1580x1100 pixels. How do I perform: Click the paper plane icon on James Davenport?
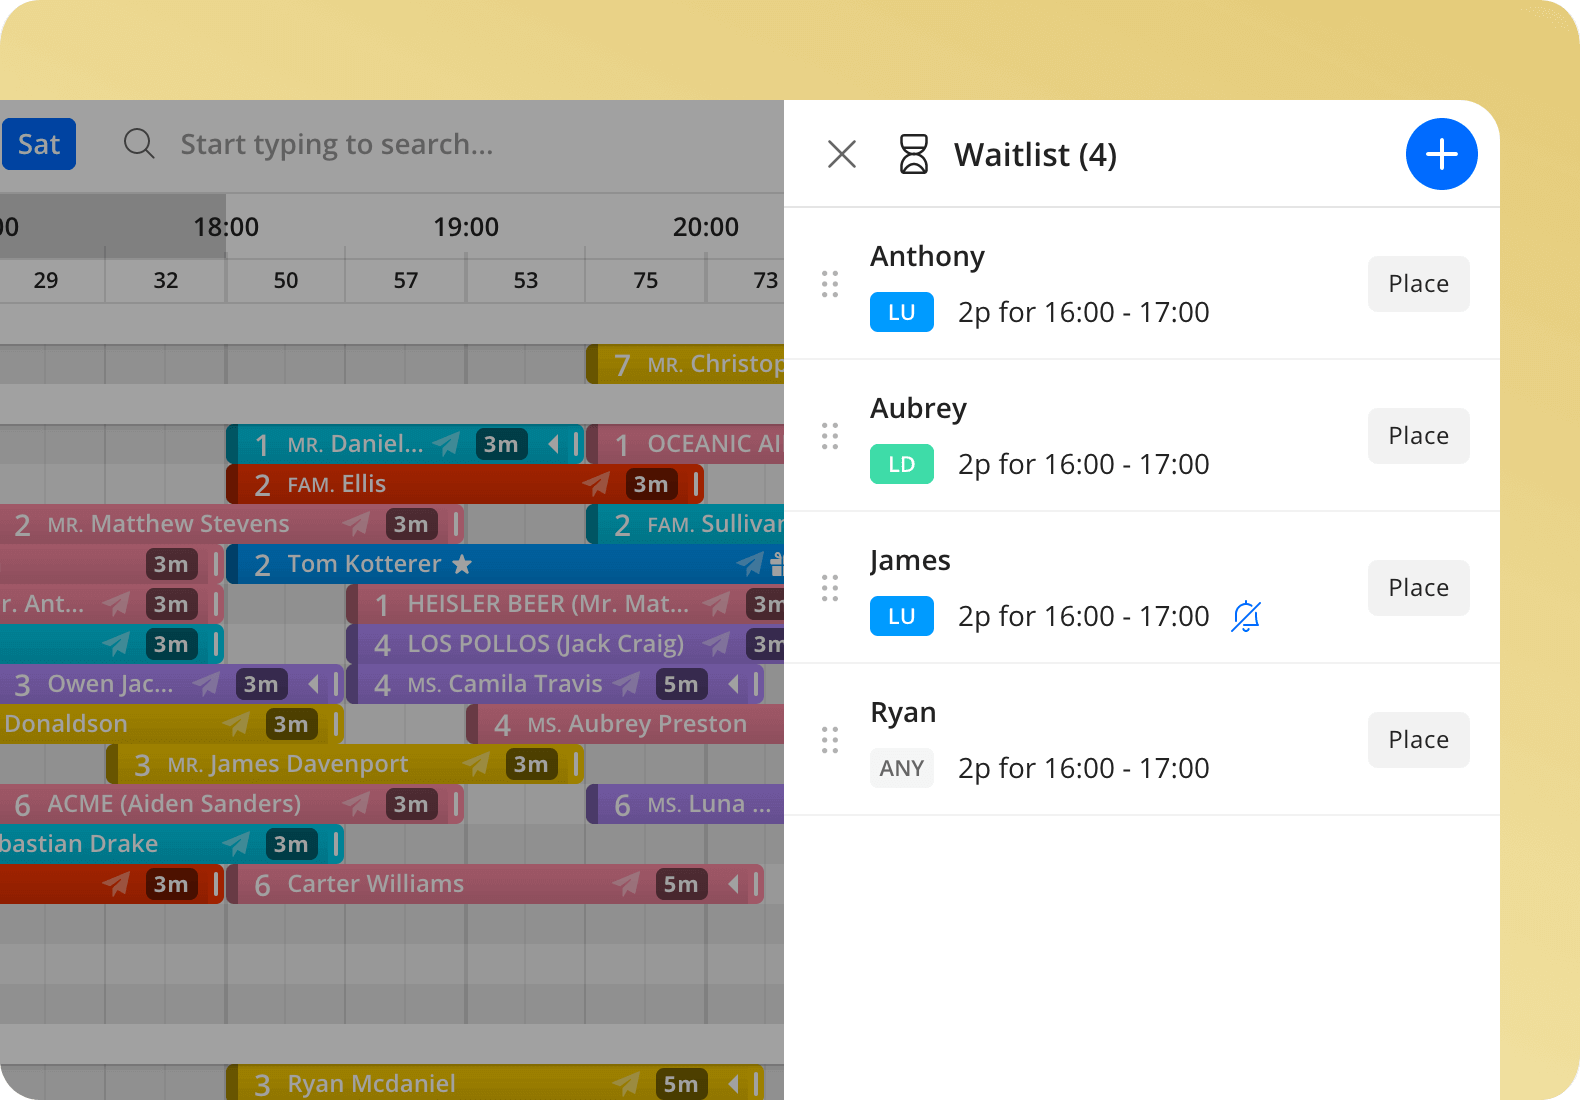(x=477, y=764)
